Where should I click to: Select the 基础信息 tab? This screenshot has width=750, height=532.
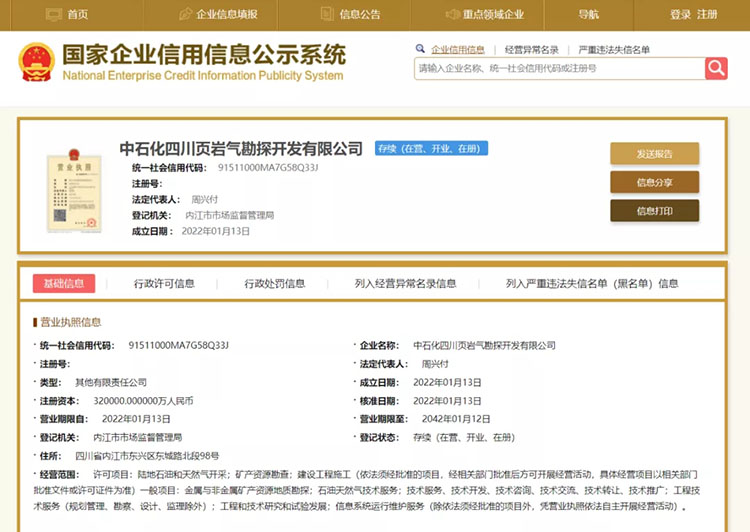coord(64,283)
